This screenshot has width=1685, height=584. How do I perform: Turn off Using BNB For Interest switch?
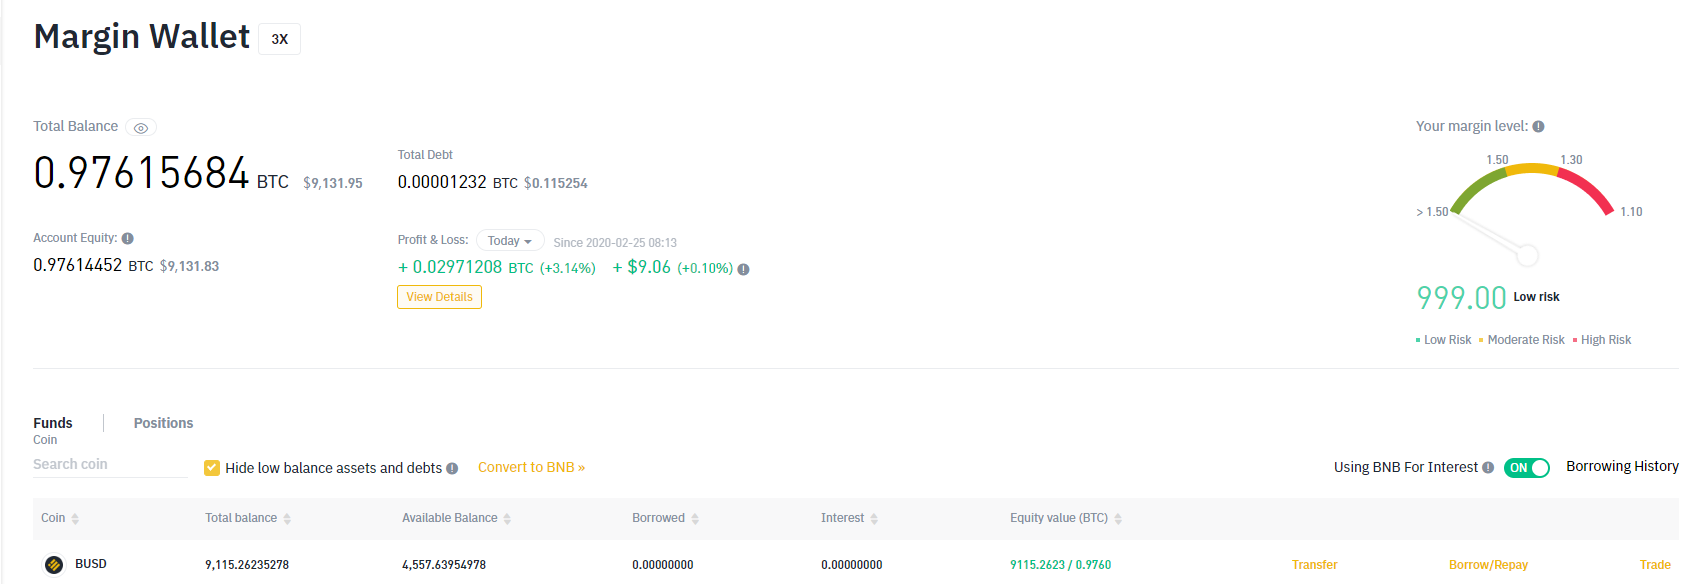1527,468
